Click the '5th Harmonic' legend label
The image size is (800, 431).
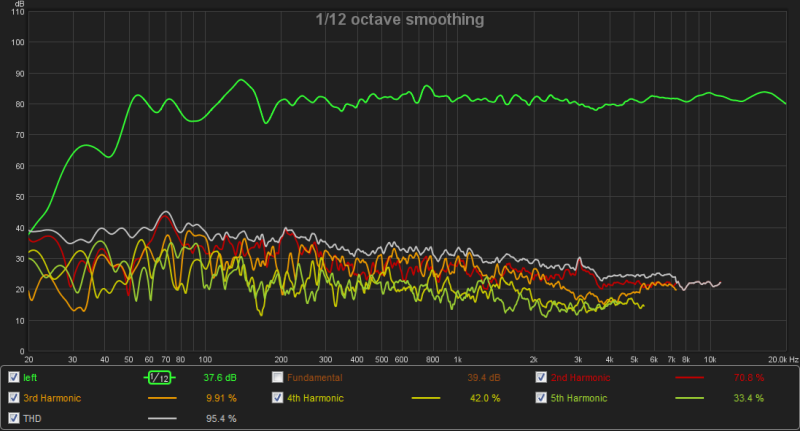[x=579, y=398]
